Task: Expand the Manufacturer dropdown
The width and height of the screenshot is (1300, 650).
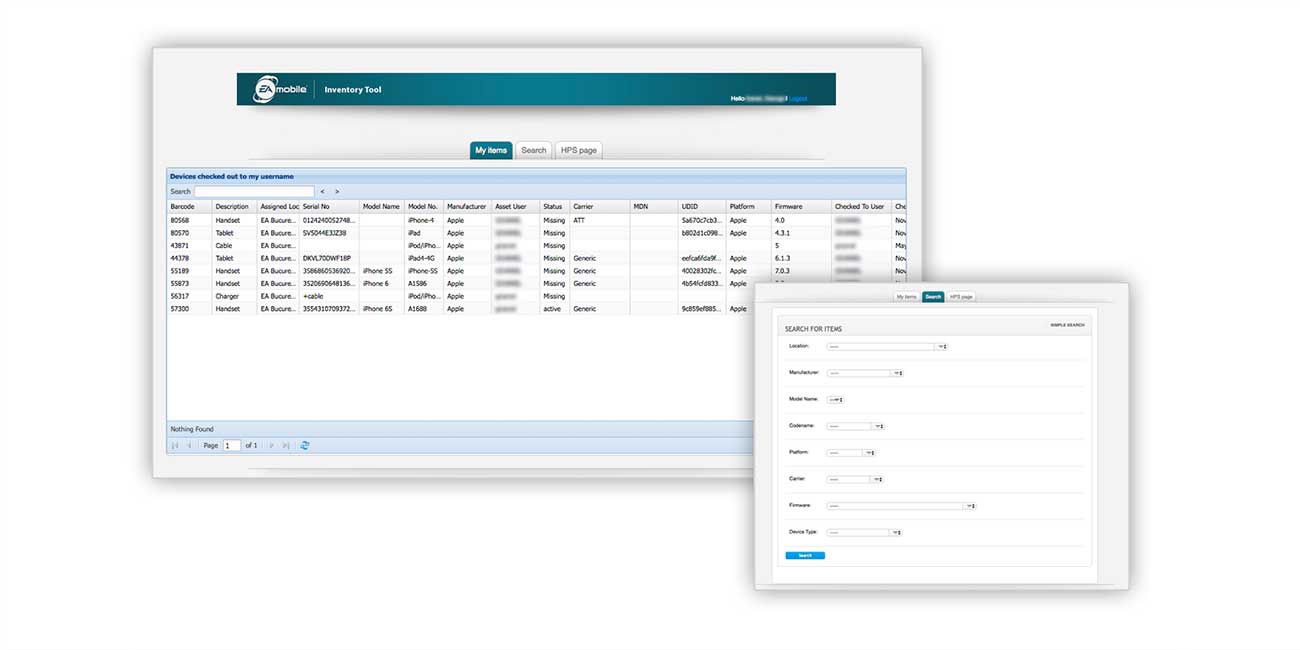Action: (x=863, y=373)
